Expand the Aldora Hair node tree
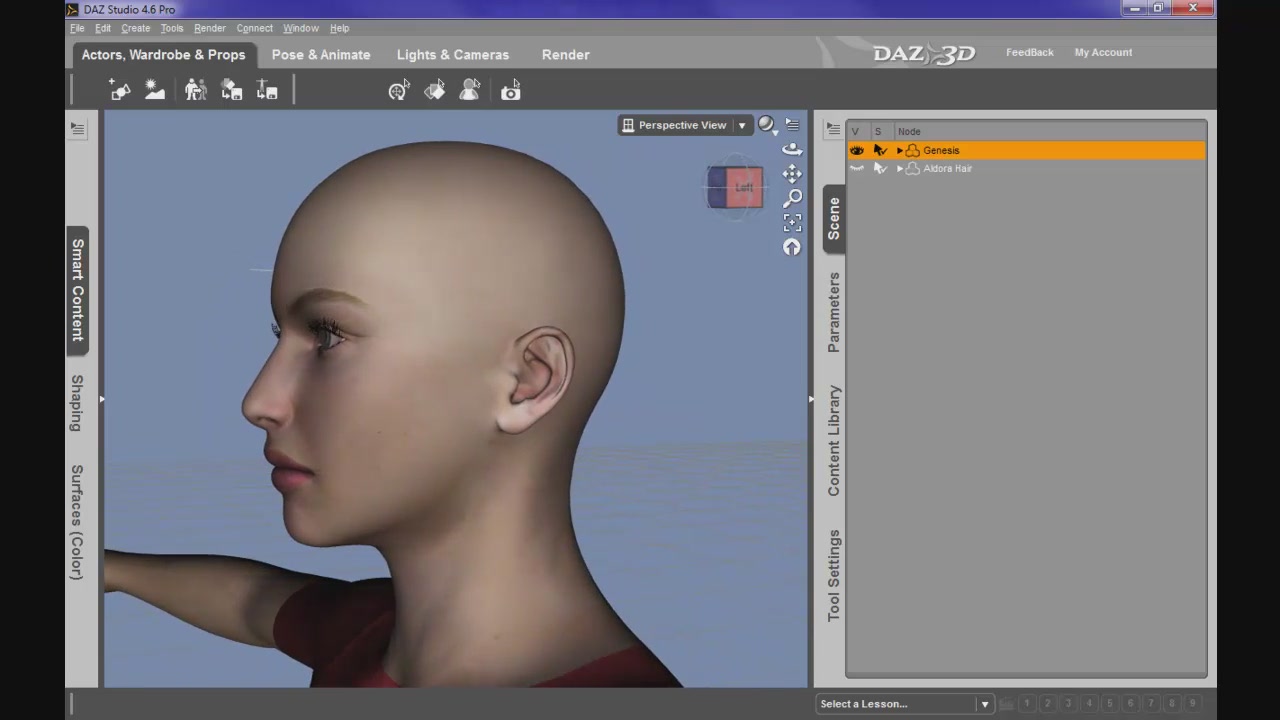 pyautogui.click(x=900, y=168)
